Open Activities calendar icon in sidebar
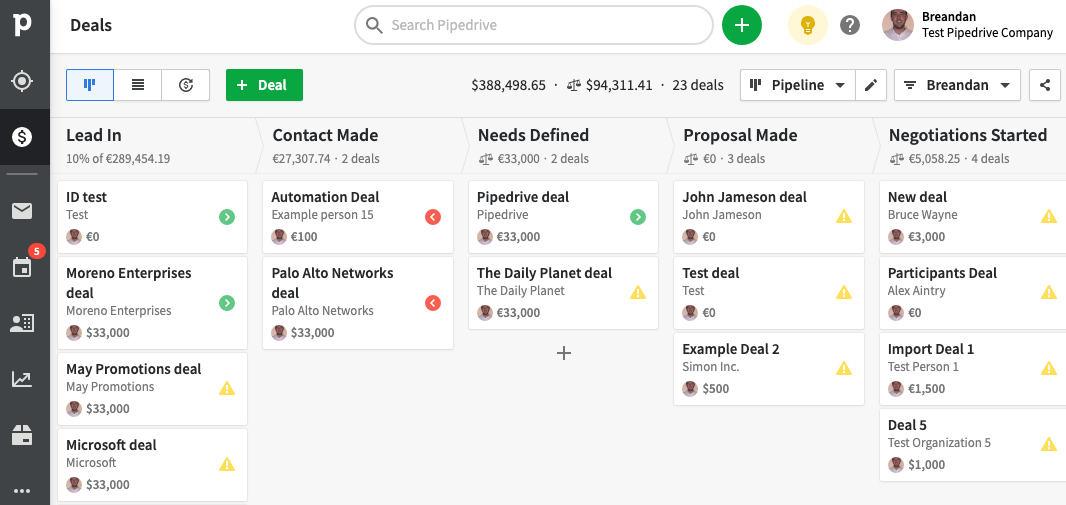Viewport: 1066px width, 505px height. (22, 267)
